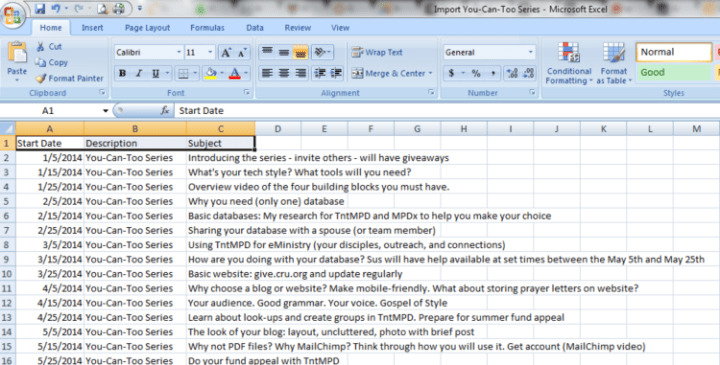Switch to the Data tab

255,28
